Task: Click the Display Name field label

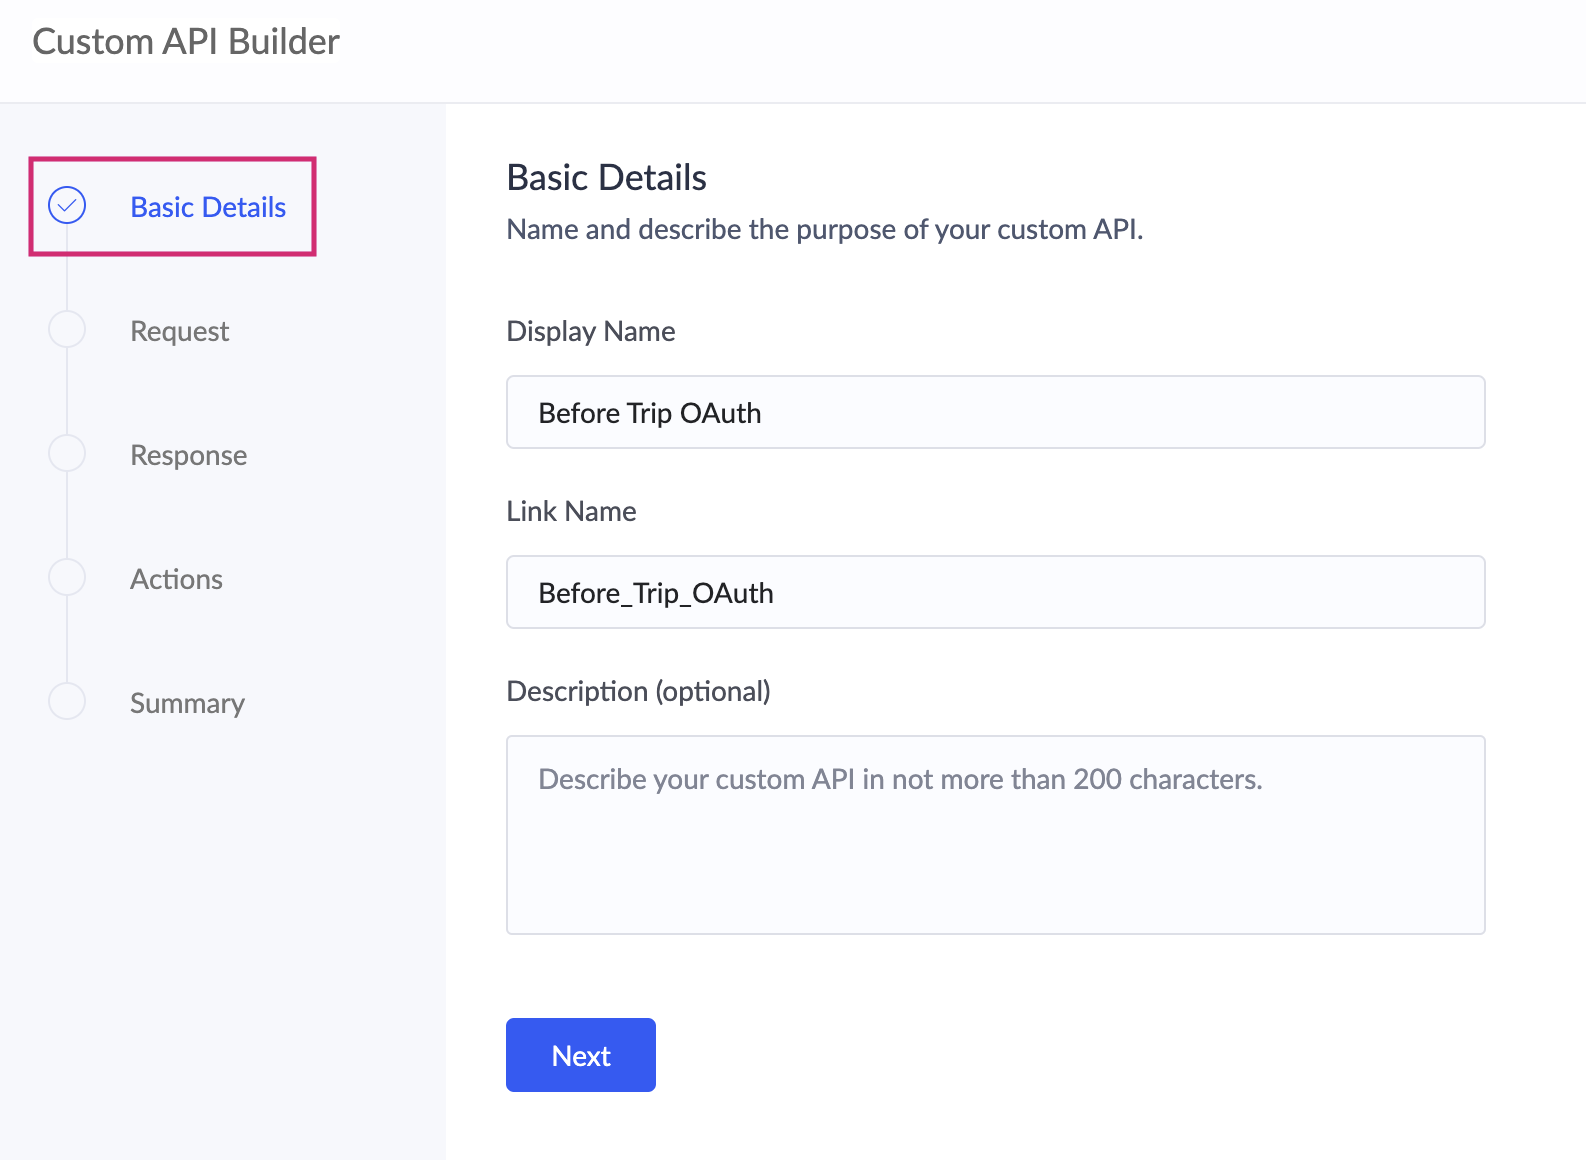Action: click(x=590, y=331)
